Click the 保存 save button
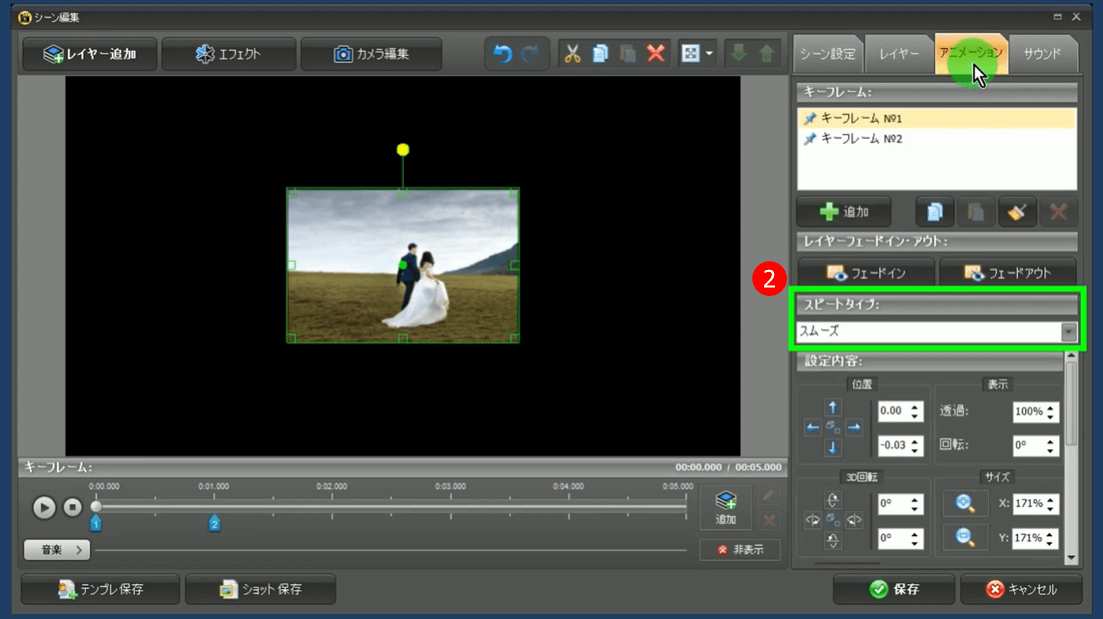This screenshot has width=1103, height=619. [x=895, y=590]
